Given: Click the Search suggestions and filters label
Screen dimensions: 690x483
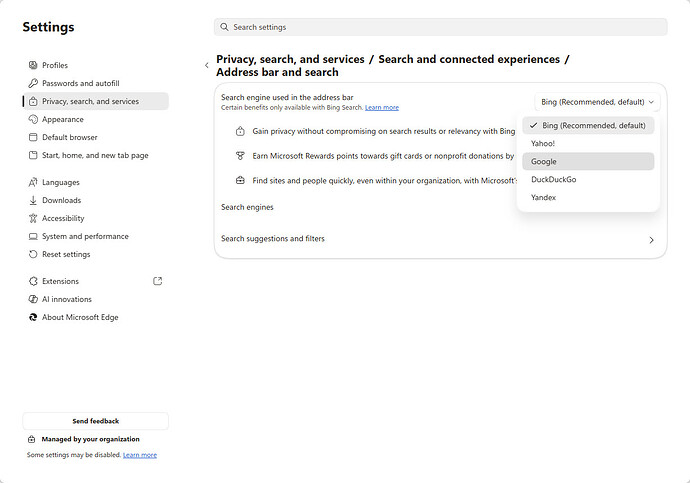Looking at the screenshot, I should (273, 238).
